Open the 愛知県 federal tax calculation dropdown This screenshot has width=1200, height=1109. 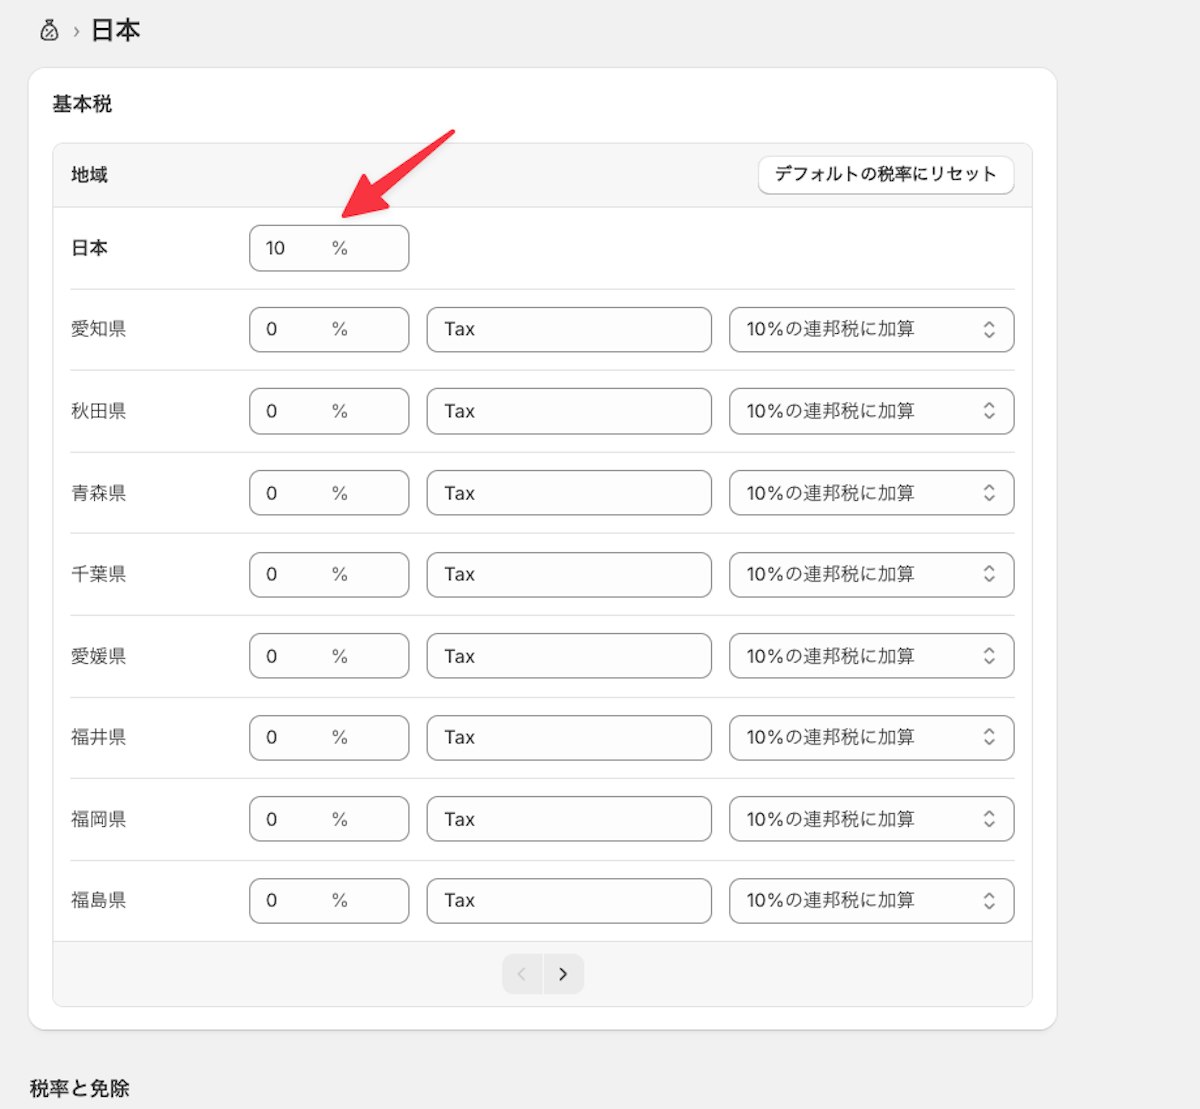pyautogui.click(x=871, y=329)
